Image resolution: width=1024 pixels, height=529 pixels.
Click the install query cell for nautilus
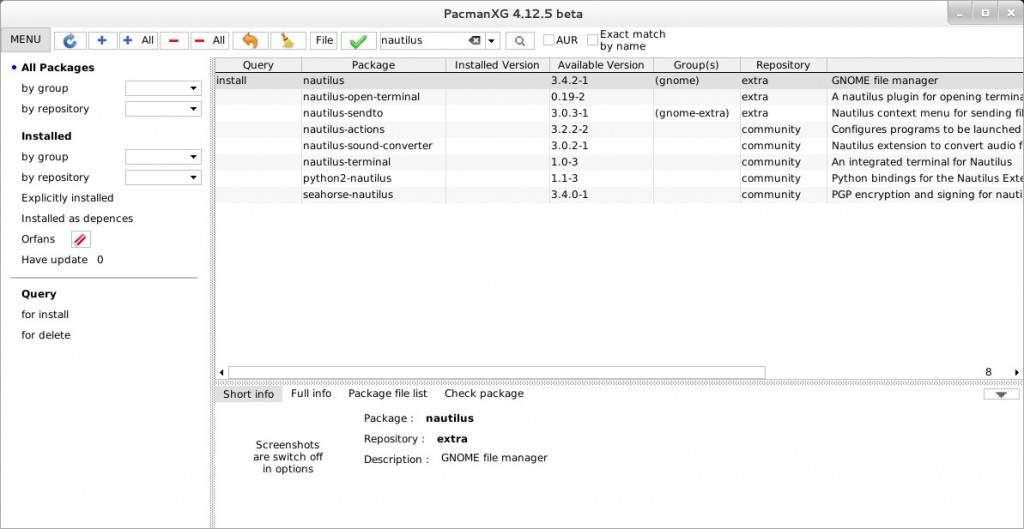click(x=258, y=80)
